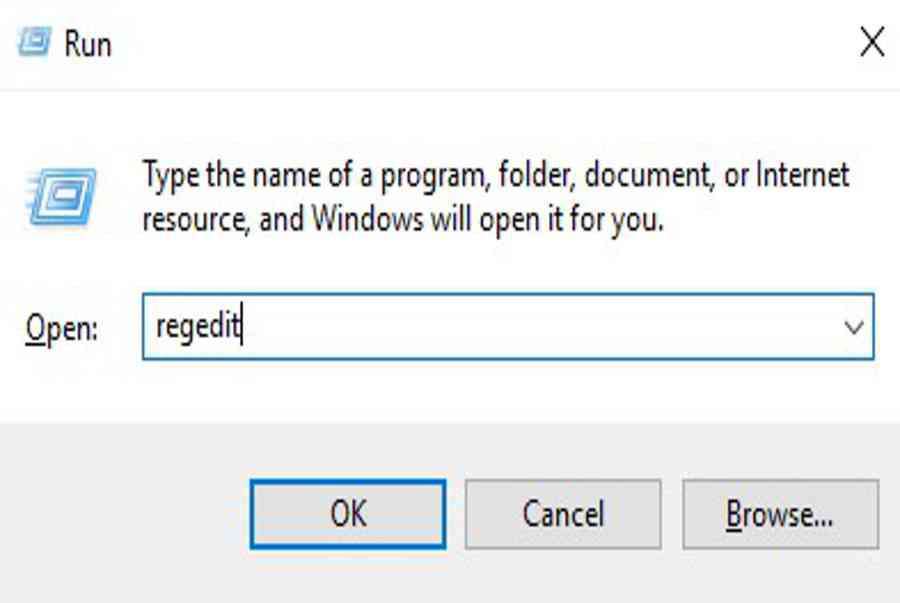This screenshot has height=603, width=900.
Task: Open the file picker via Browse...
Action: point(780,514)
